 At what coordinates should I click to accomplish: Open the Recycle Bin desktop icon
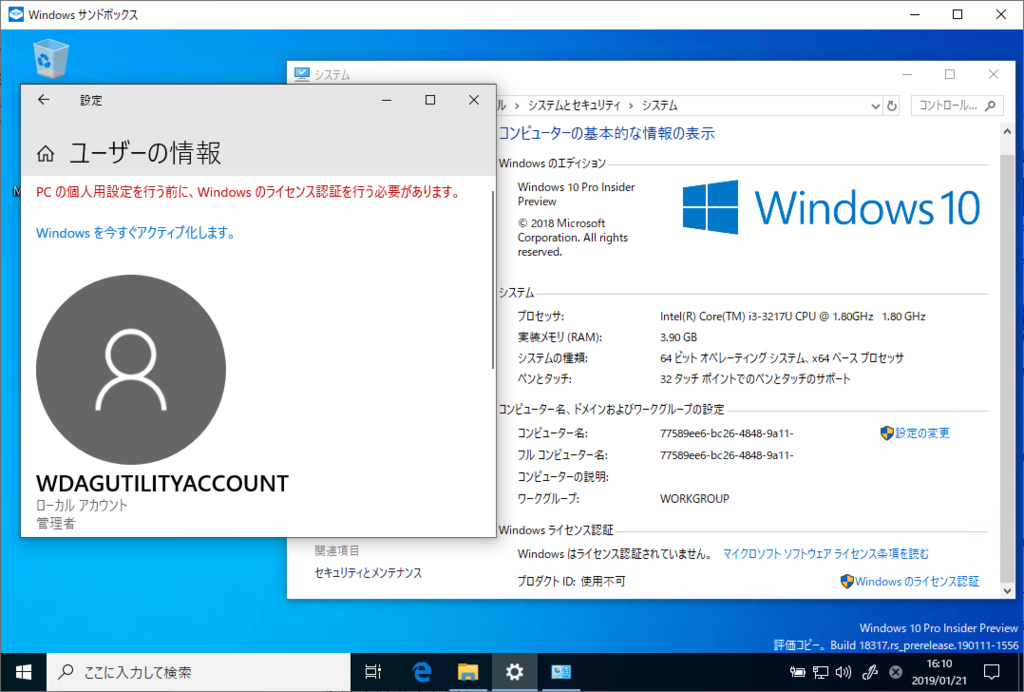50,58
